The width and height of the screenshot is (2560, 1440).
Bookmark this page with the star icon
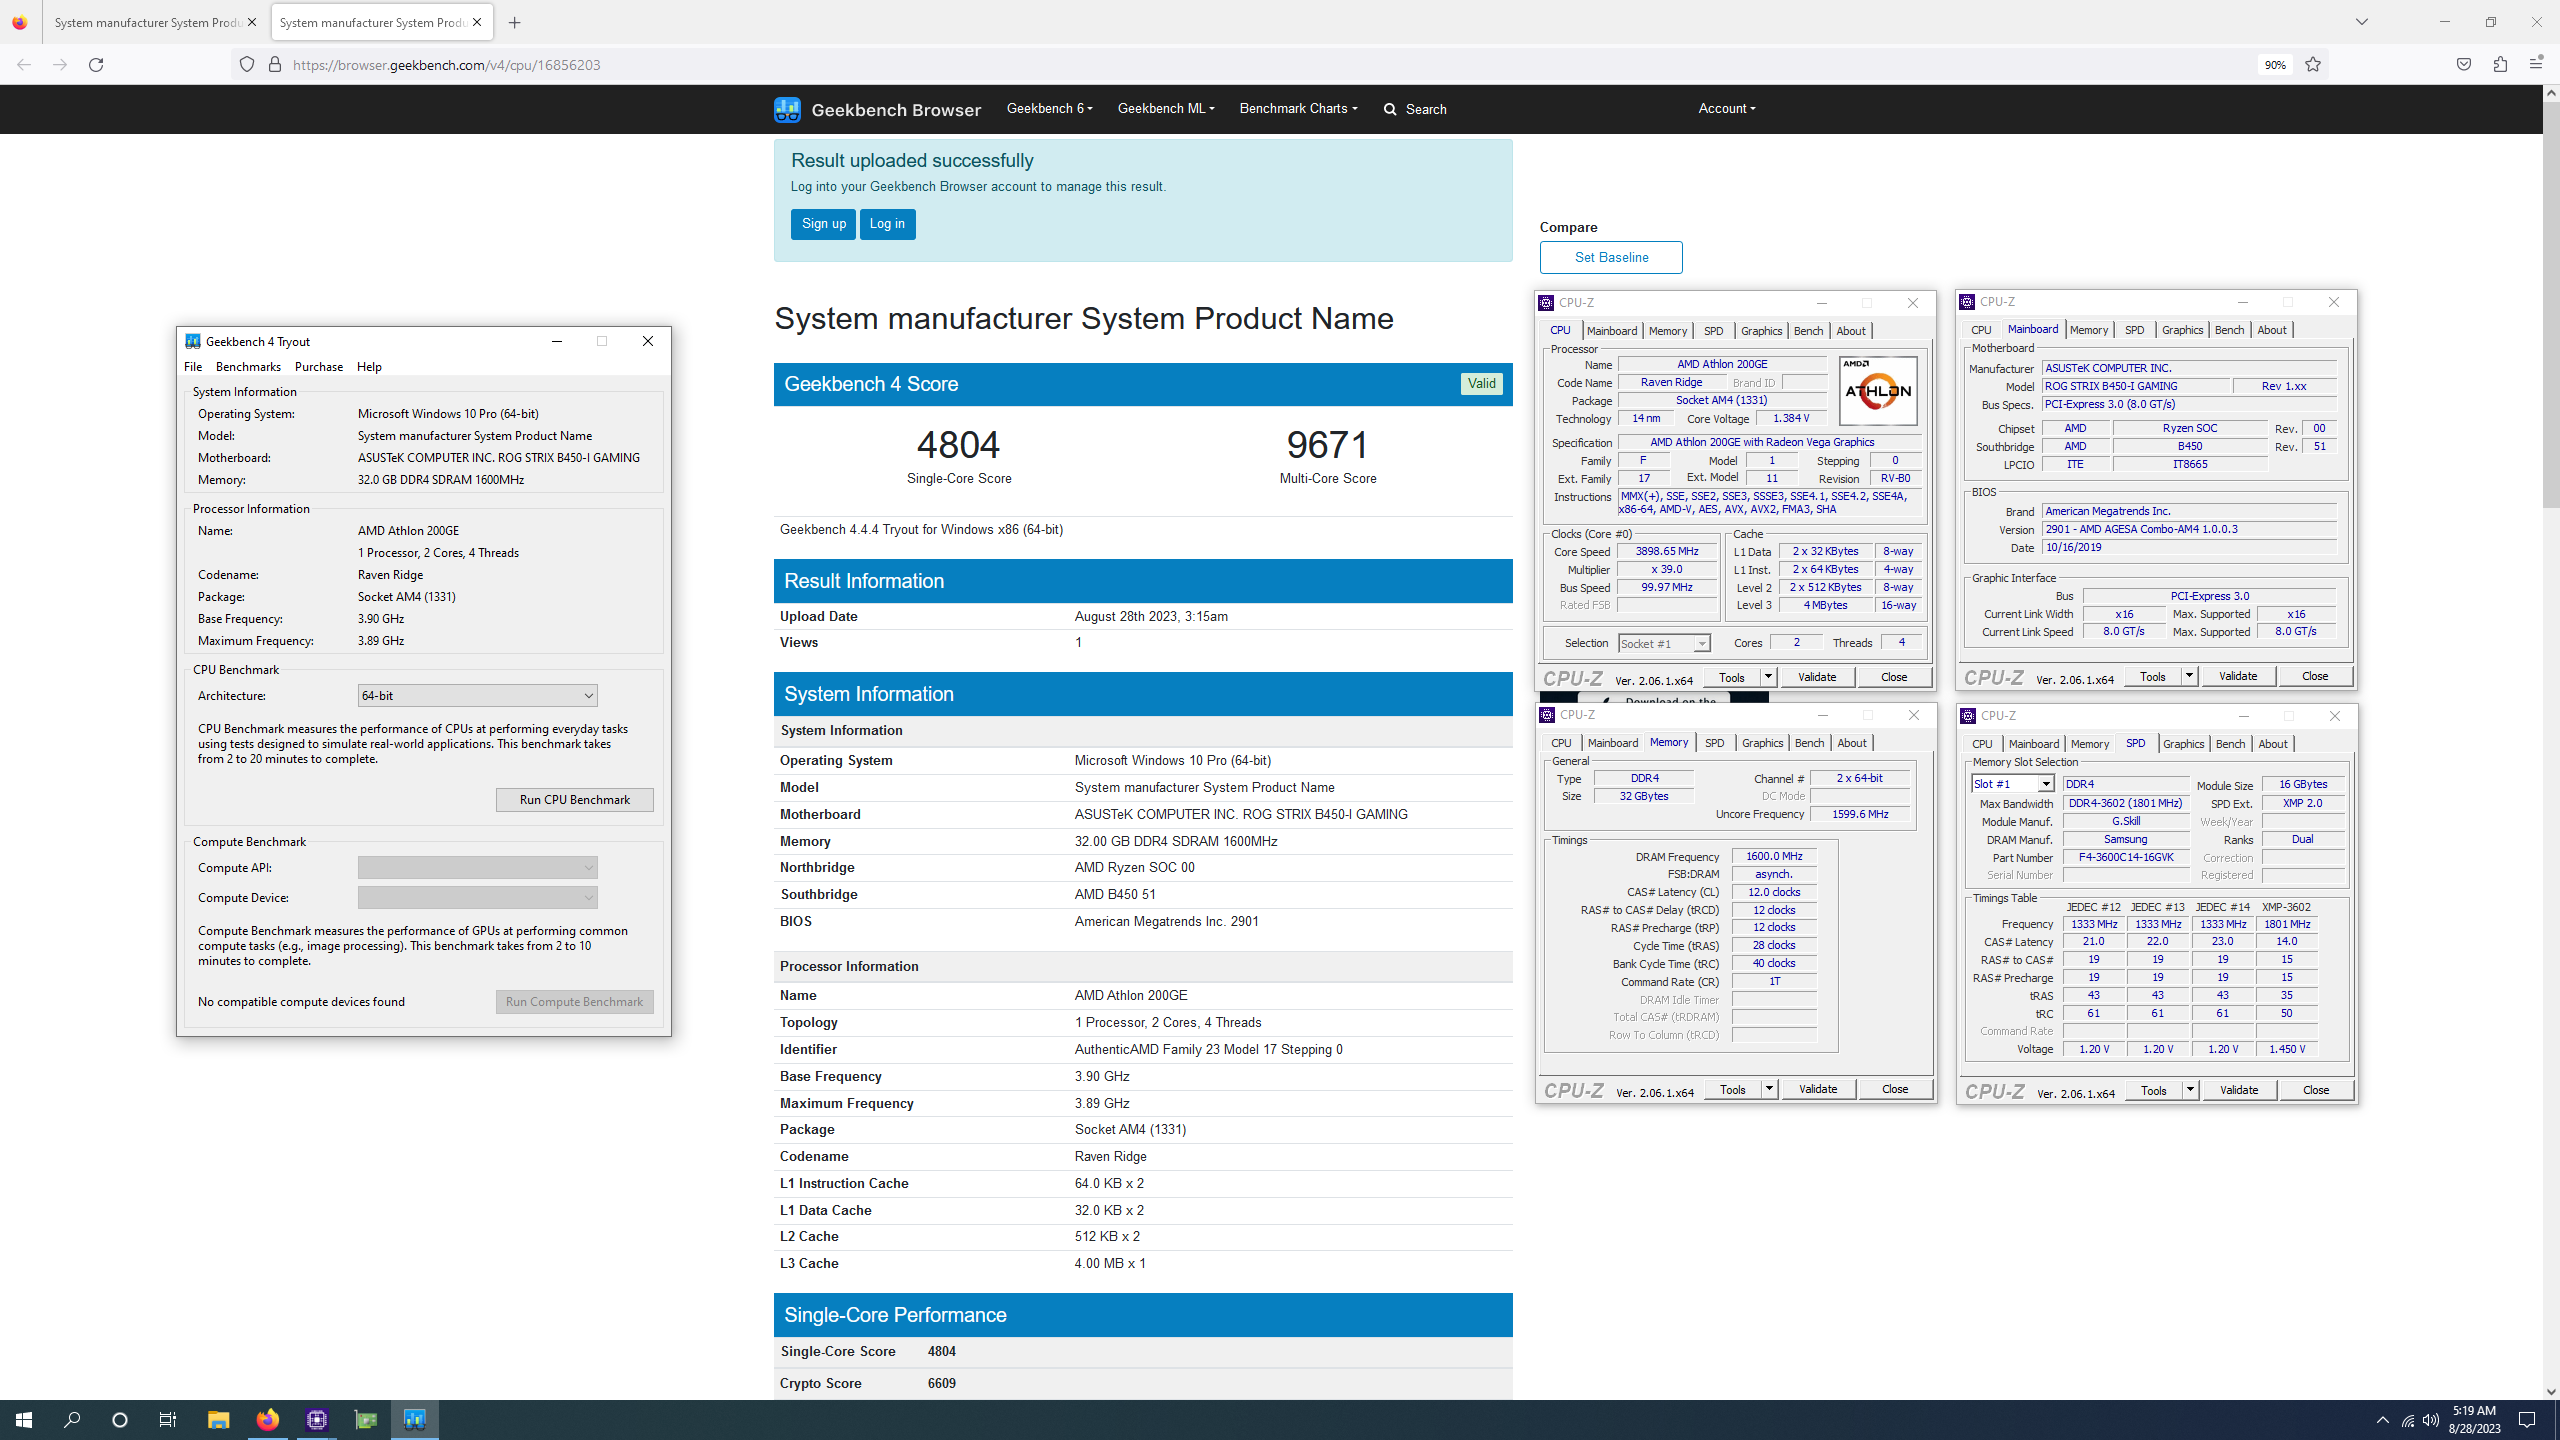point(2313,65)
